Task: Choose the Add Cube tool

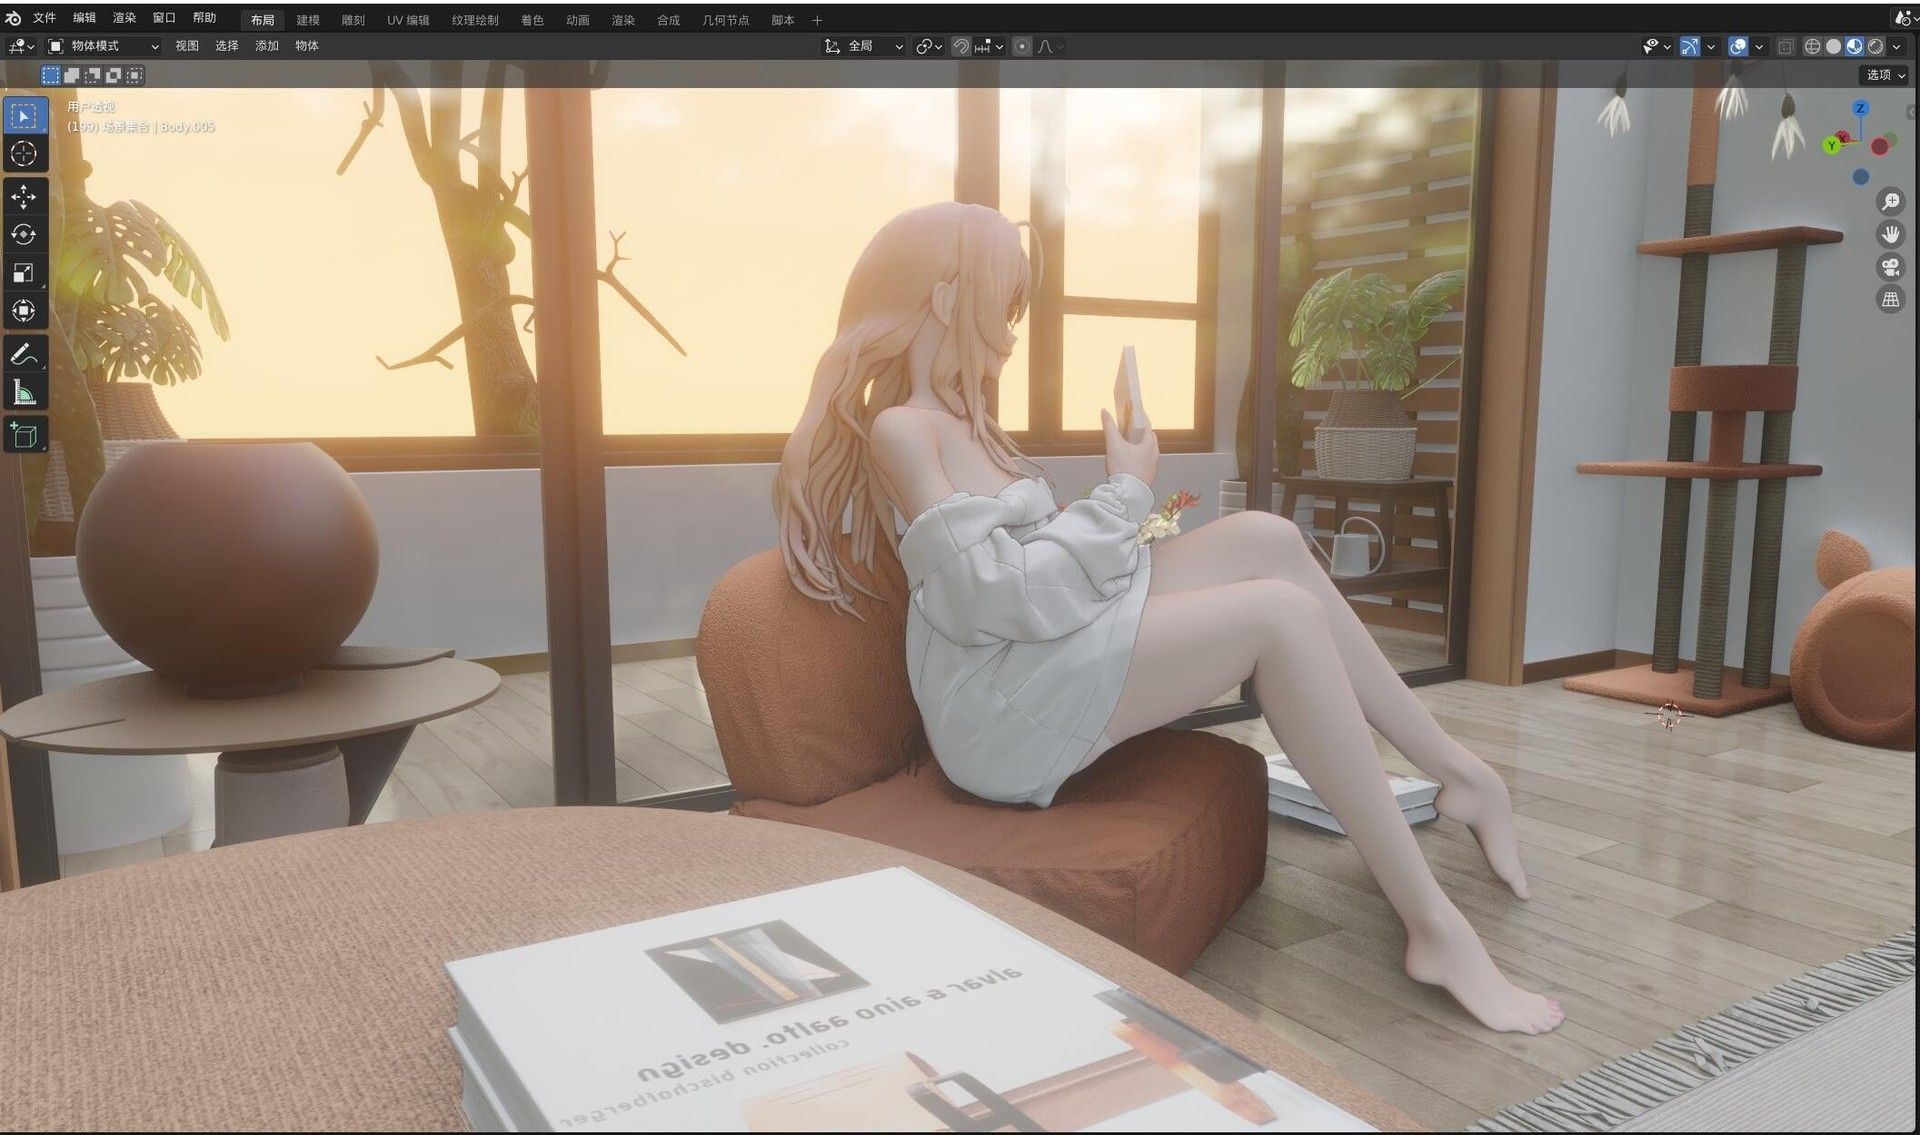Action: [x=24, y=435]
